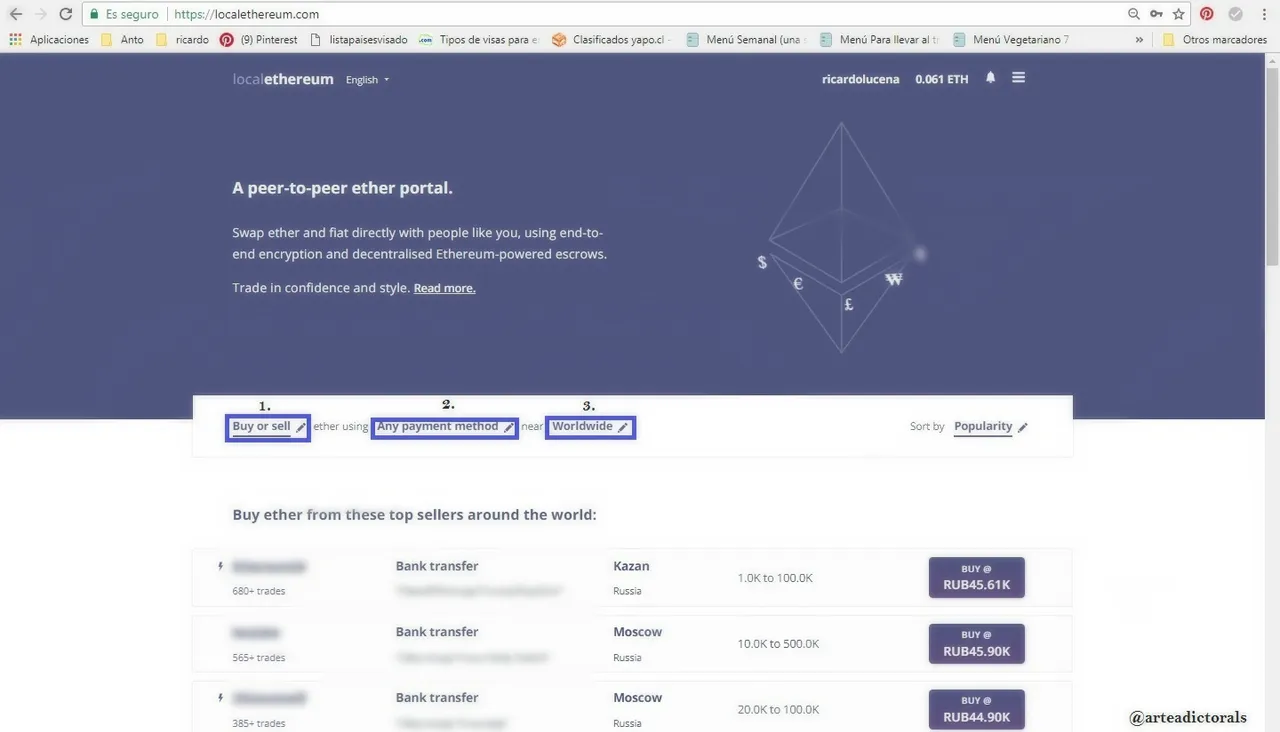Open the hamburger menu in site header
The width and height of the screenshot is (1280, 732).
tap(1018, 77)
